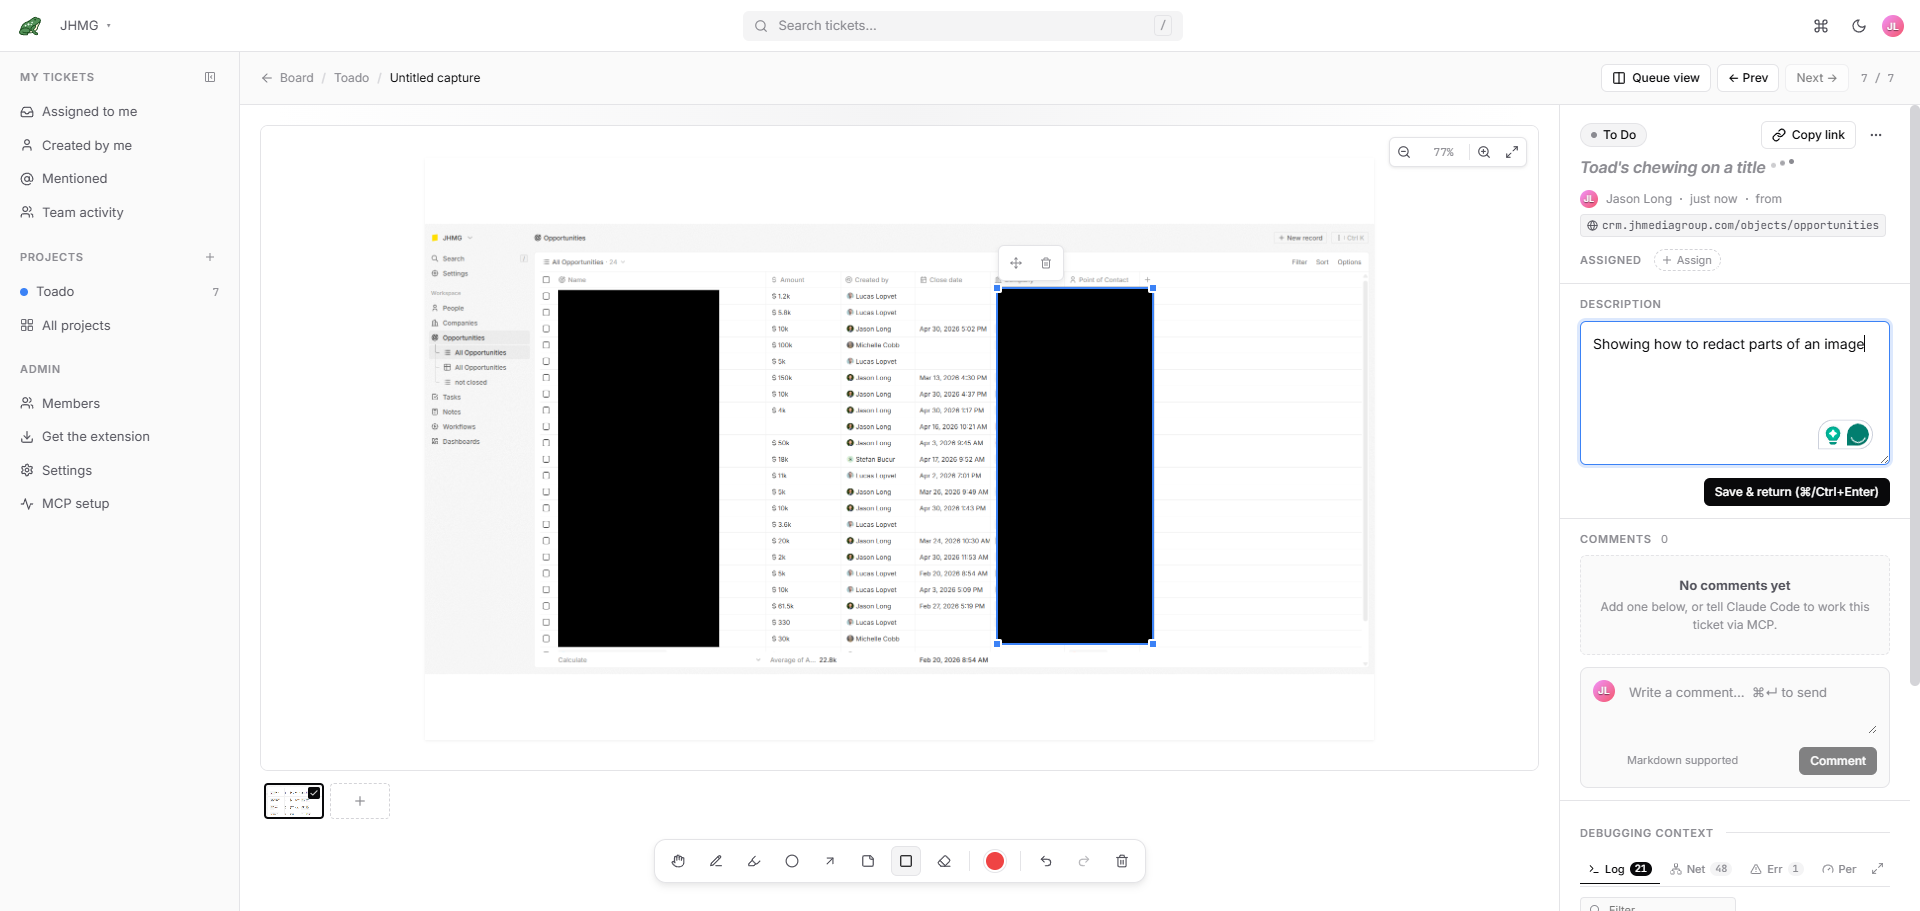Select the pen drawing tool

point(716,861)
